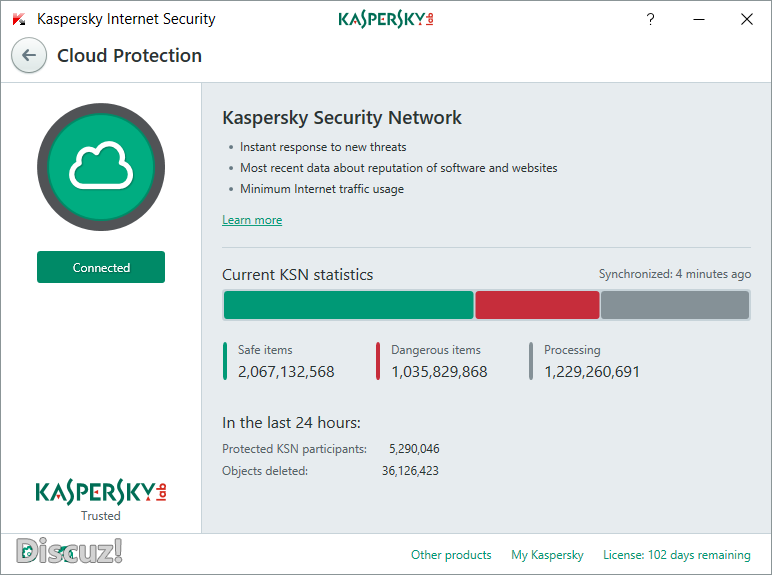The image size is (772, 575).
Task: Click the Safe items label
Action: coord(265,350)
